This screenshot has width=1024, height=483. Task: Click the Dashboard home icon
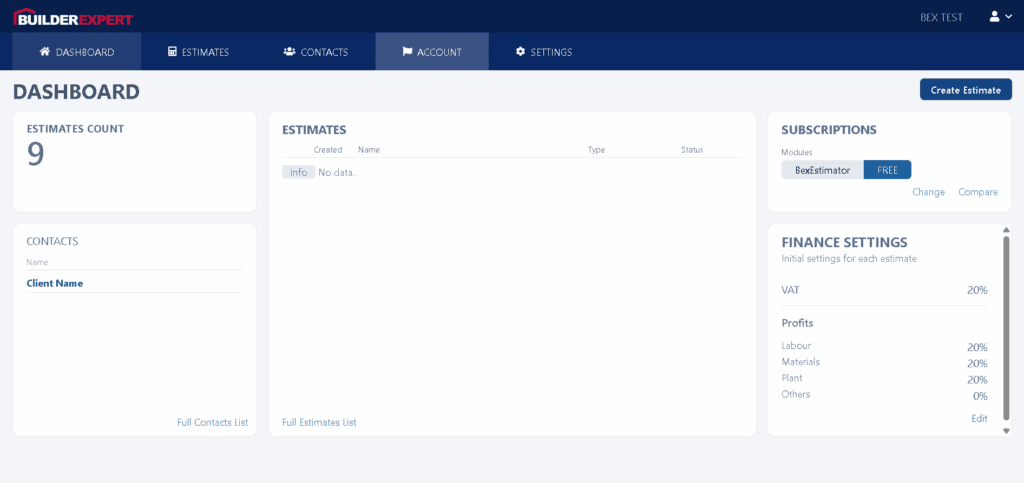45,52
